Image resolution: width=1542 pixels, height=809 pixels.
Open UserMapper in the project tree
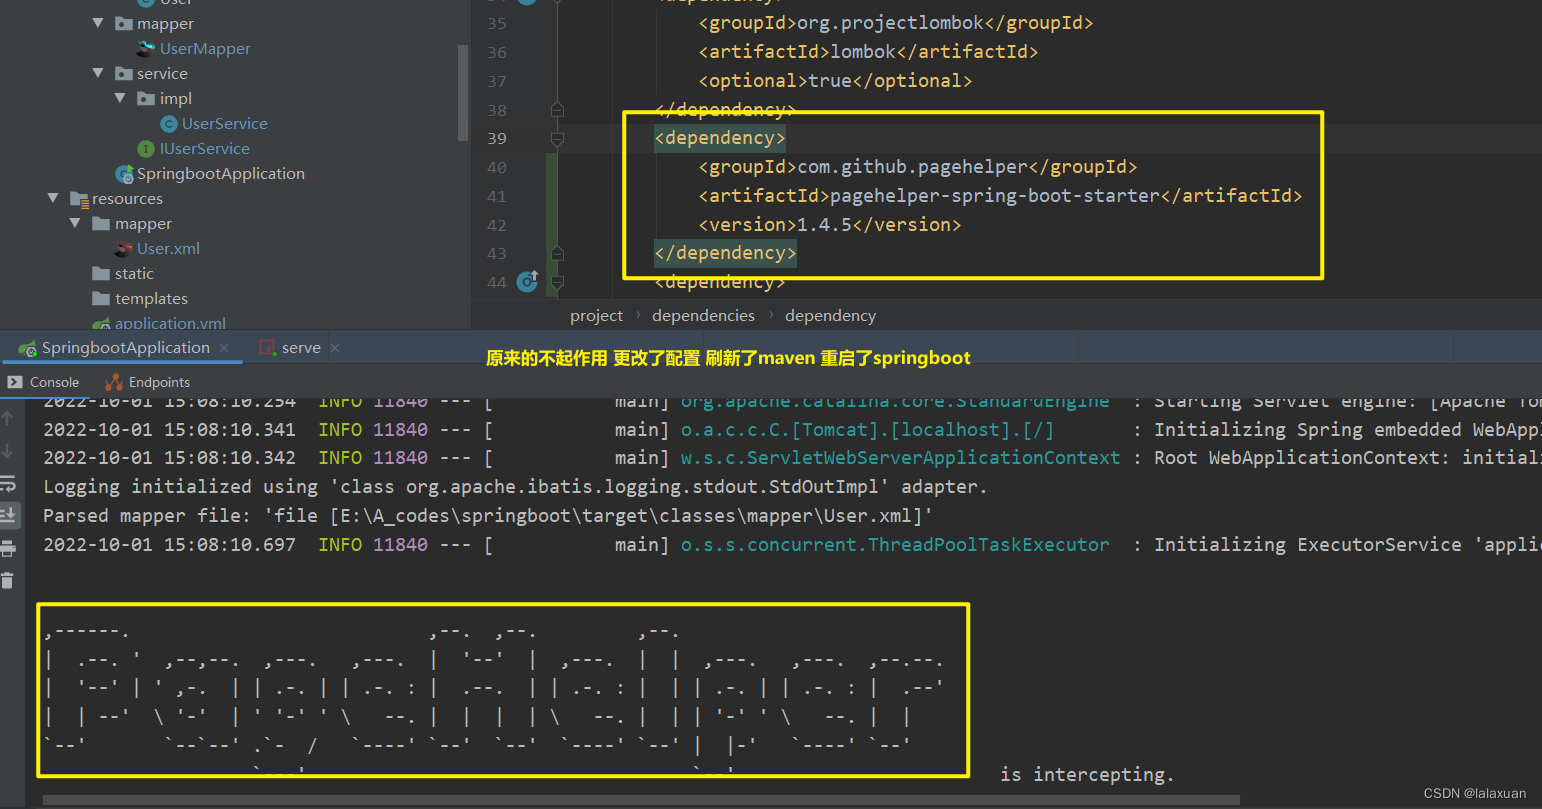pyautogui.click(x=205, y=48)
